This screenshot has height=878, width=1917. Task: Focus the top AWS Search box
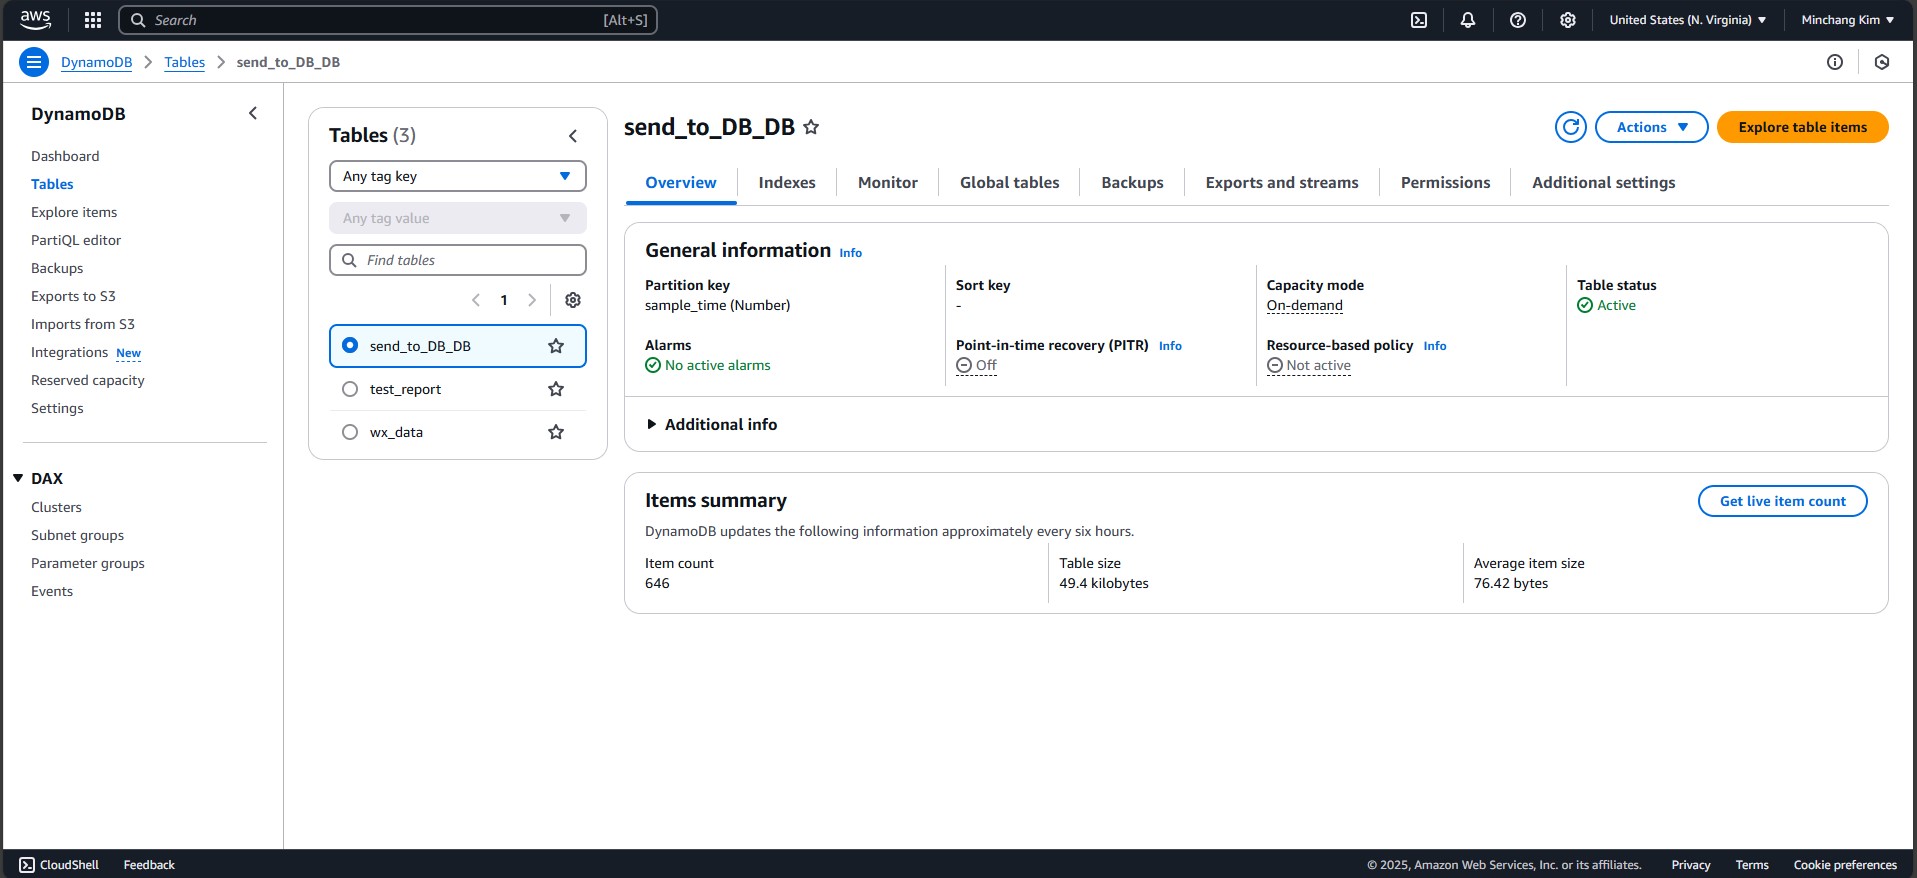388,20
